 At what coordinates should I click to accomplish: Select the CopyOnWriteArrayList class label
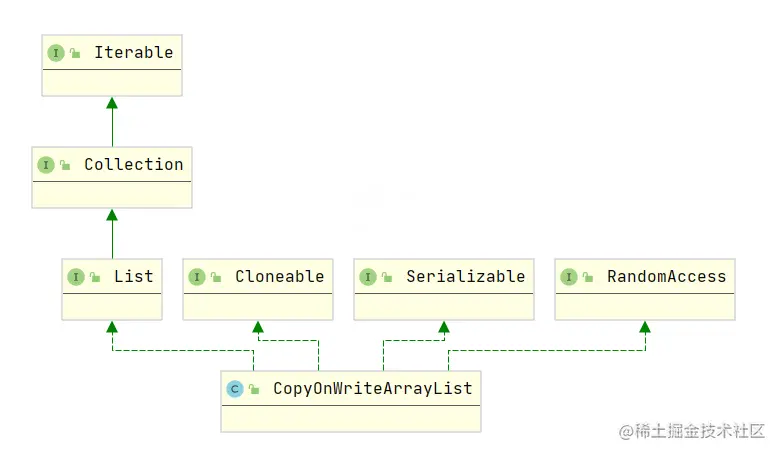(x=372, y=389)
